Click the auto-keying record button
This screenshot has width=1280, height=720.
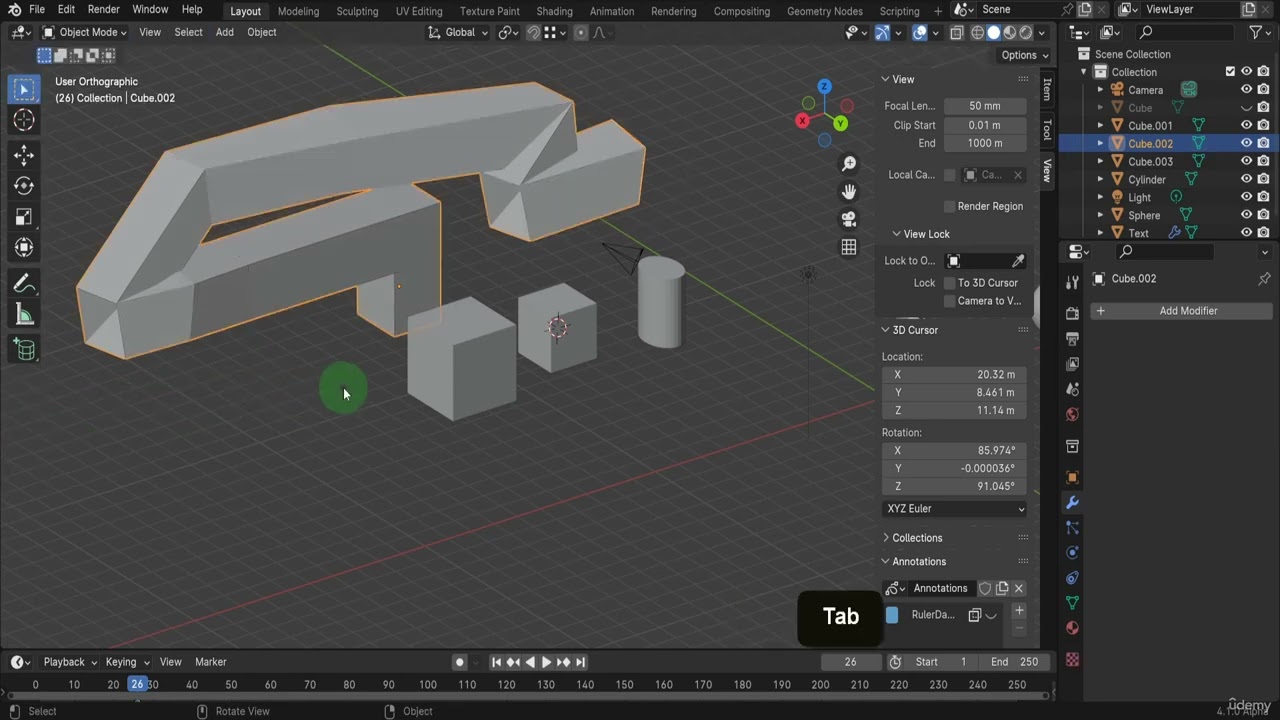point(460,662)
